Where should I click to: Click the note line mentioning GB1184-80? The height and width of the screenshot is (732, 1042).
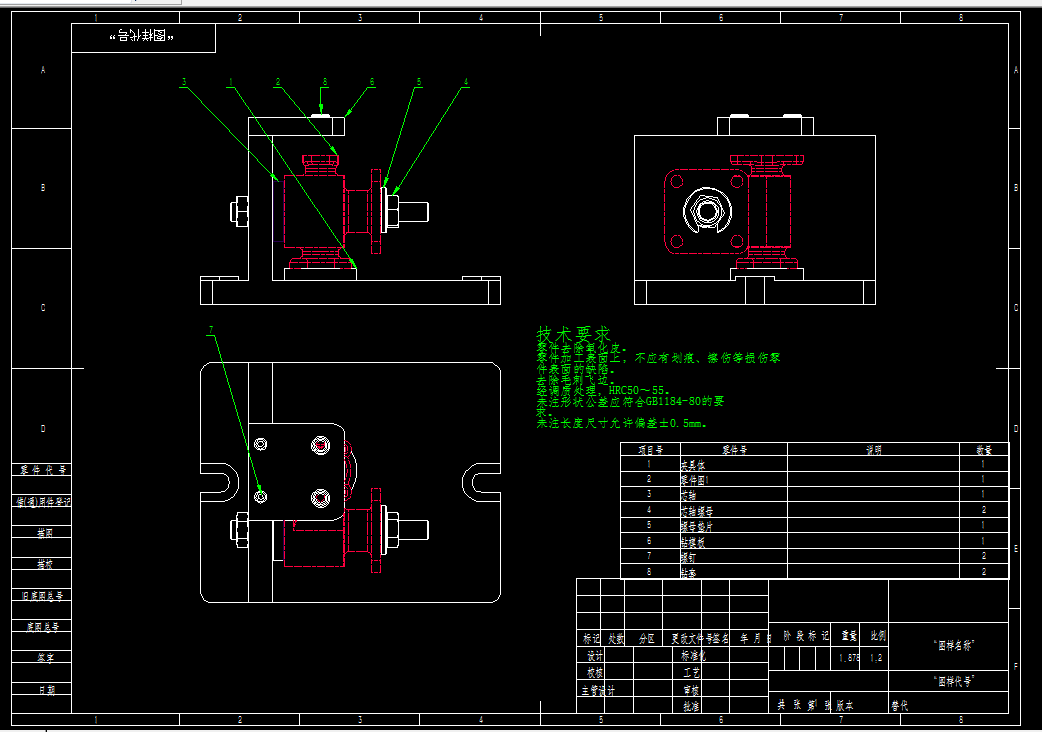(x=630, y=401)
